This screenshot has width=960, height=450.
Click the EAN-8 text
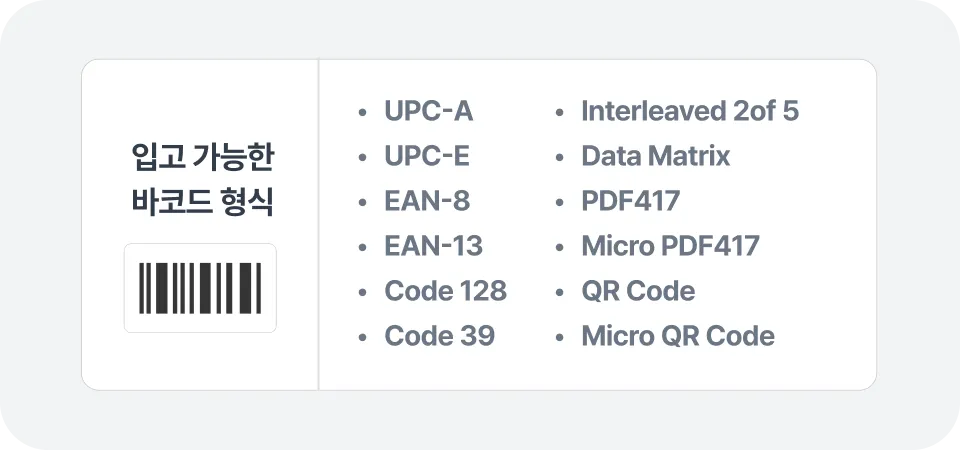pos(426,202)
